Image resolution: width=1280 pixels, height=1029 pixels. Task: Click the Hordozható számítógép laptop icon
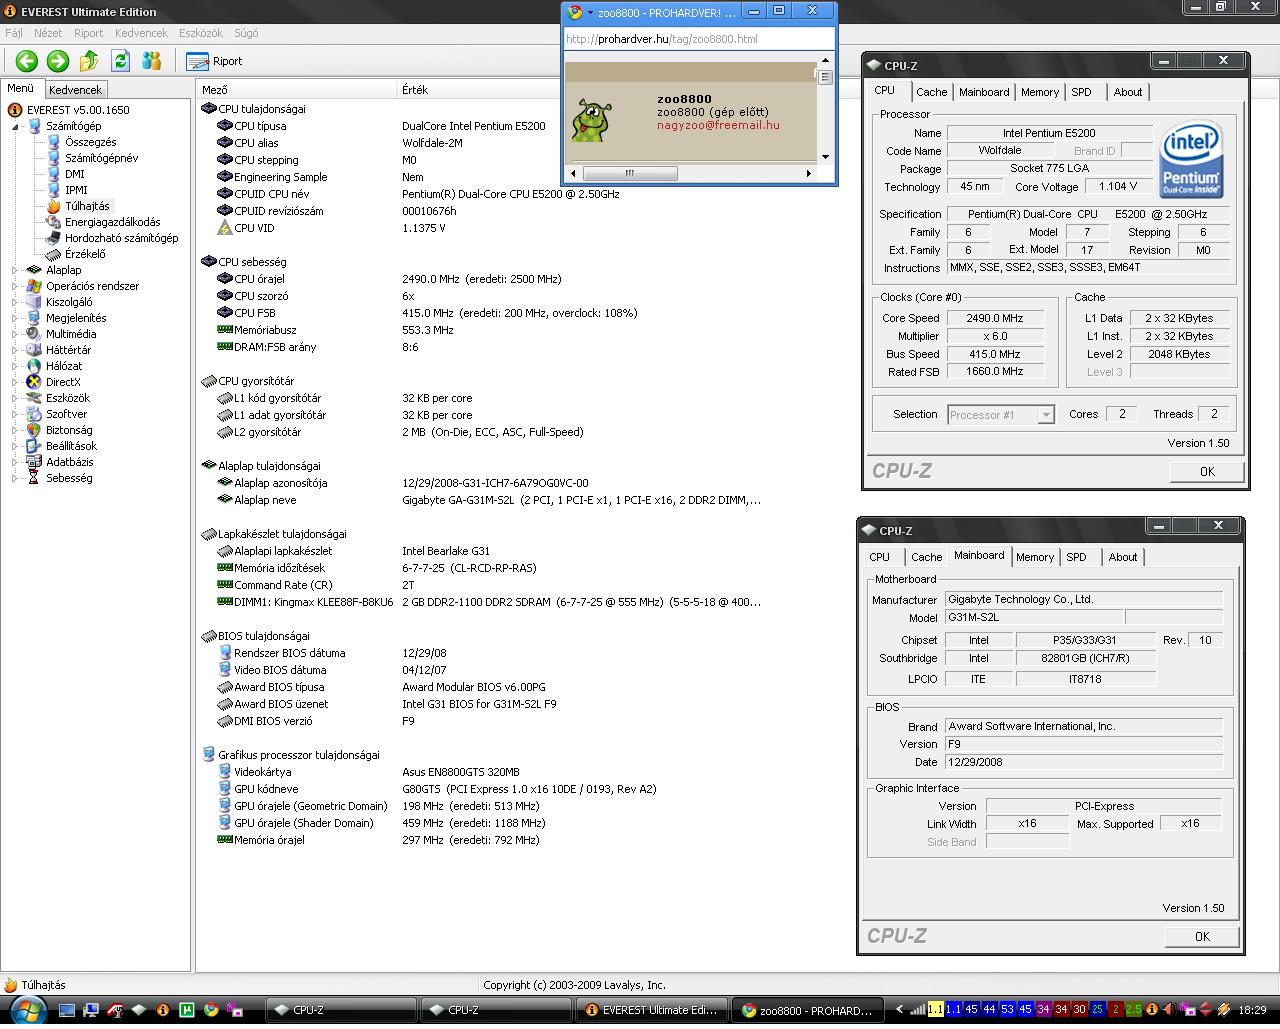pyautogui.click(x=53, y=238)
